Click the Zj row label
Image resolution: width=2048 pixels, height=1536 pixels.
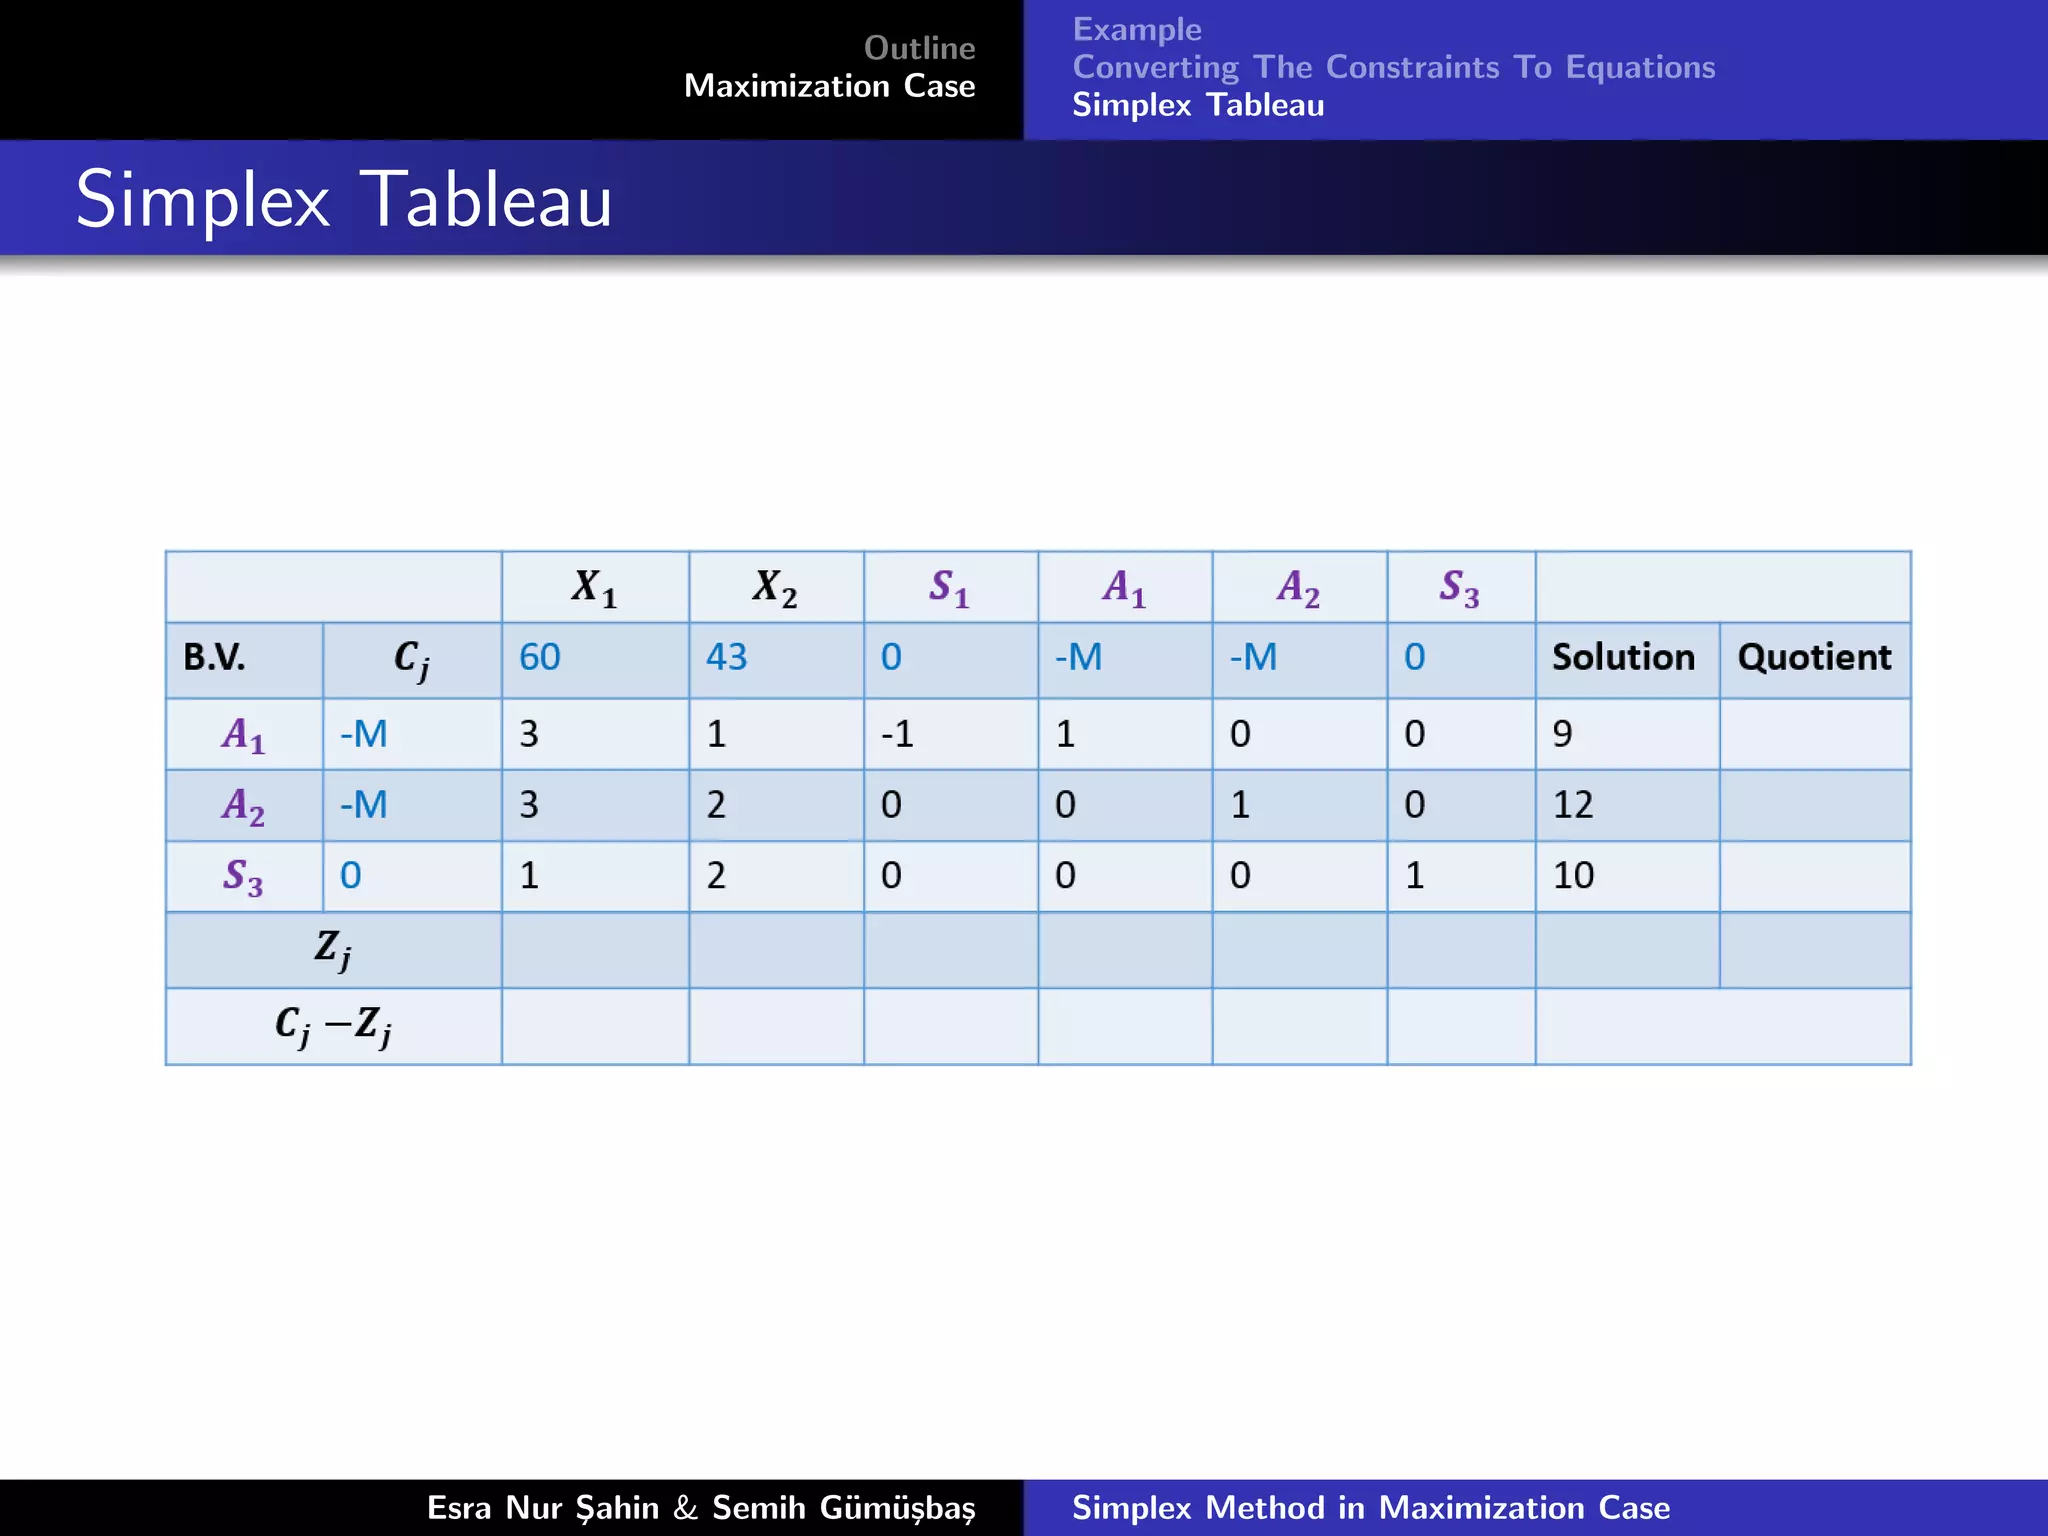coord(332,948)
